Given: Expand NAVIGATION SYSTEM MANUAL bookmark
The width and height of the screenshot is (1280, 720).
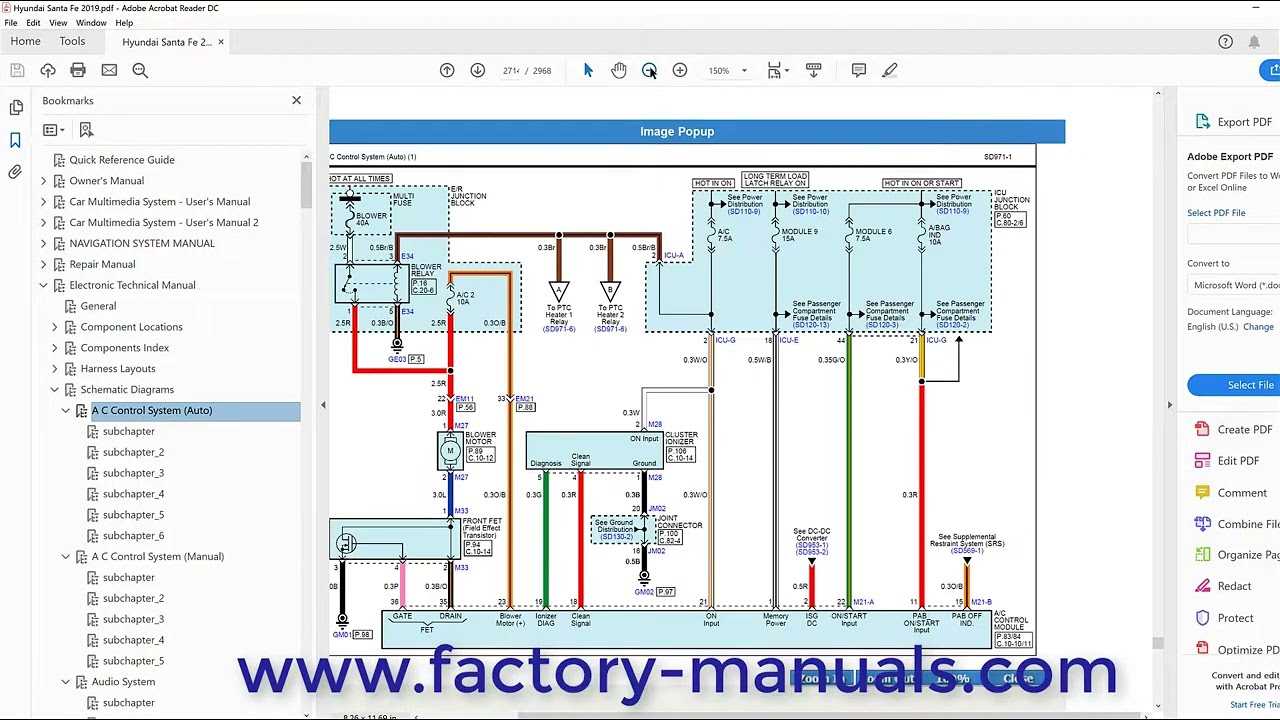Looking at the screenshot, I should [43, 244].
